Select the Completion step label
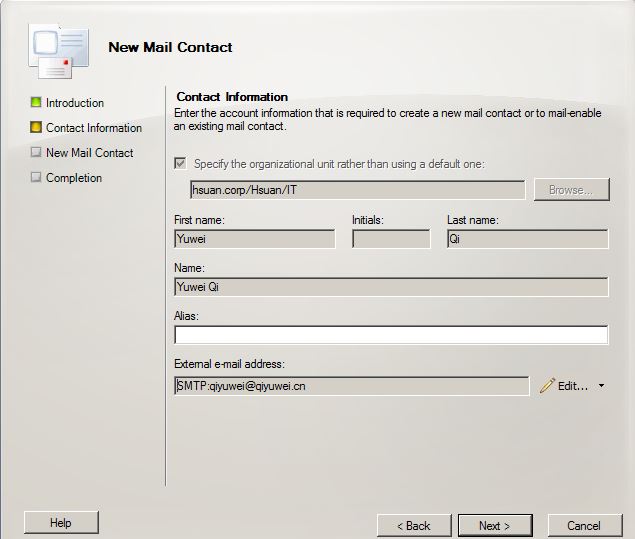 (x=74, y=178)
